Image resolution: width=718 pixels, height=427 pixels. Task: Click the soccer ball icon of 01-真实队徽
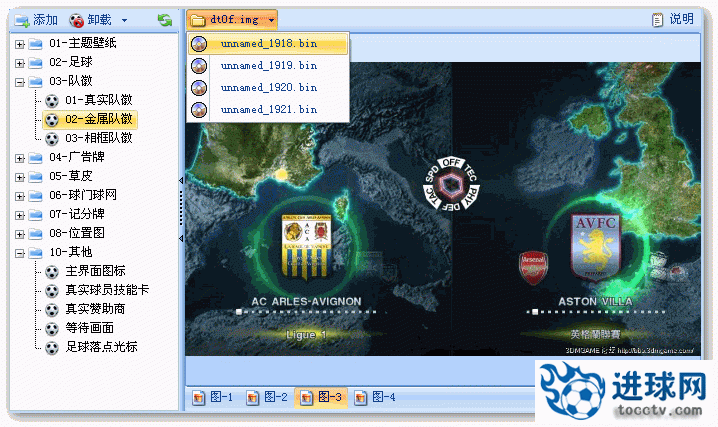click(52, 101)
